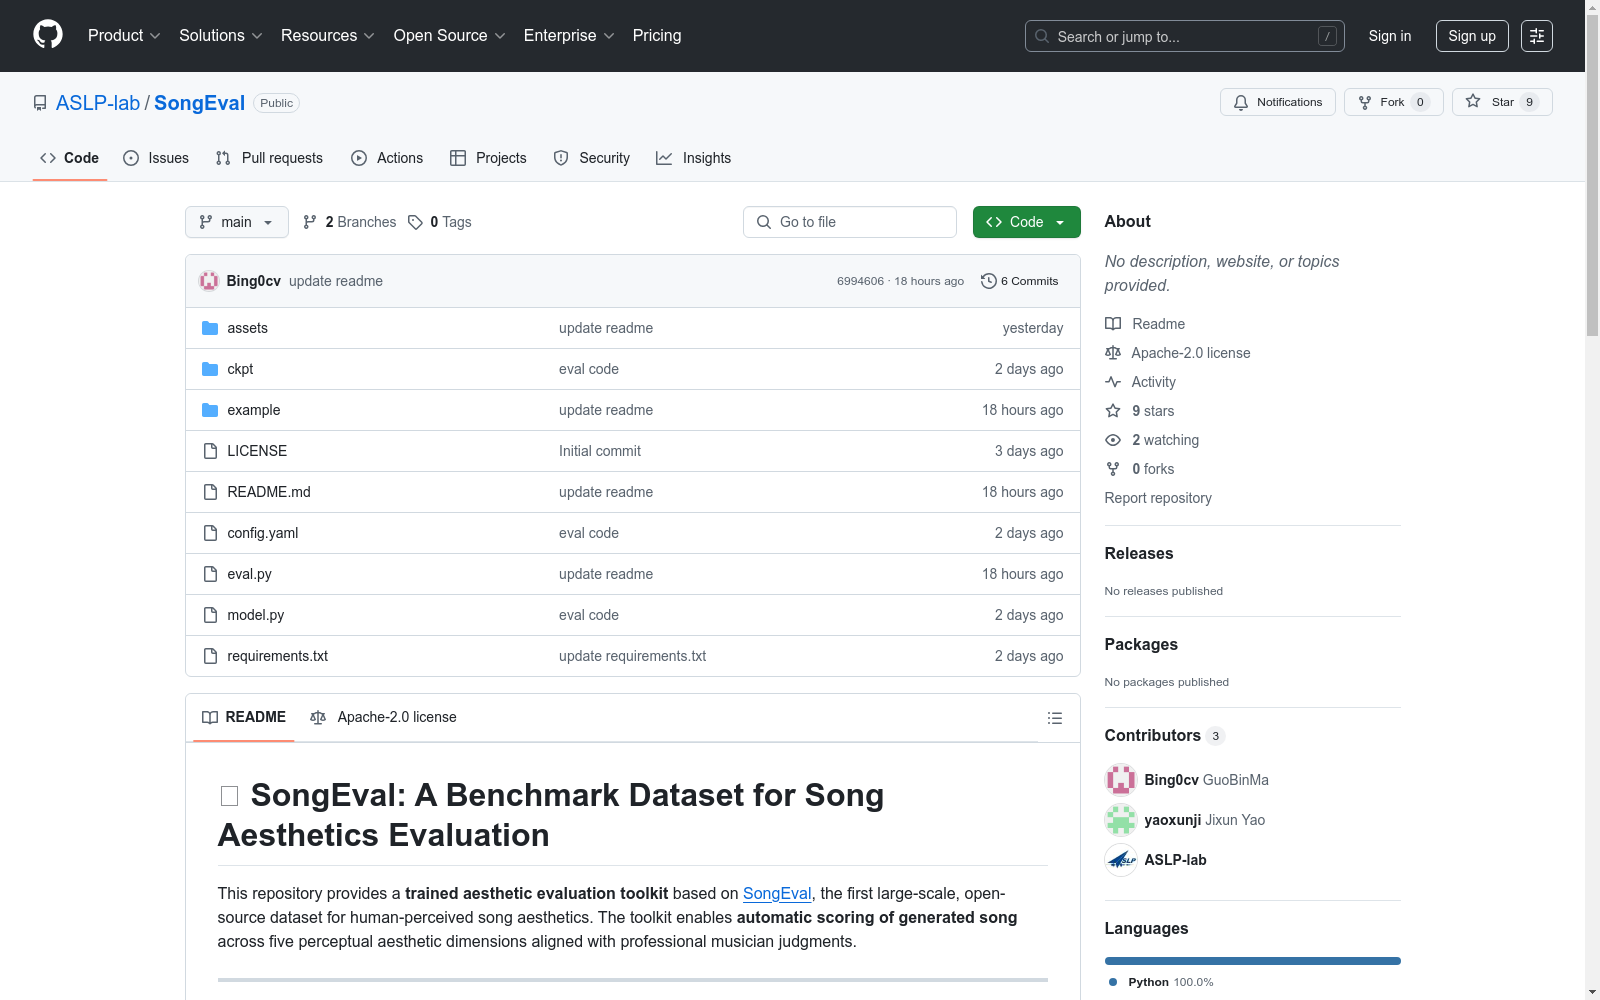Open the main branch selector dropdown
1600x1000 pixels.
tap(237, 222)
